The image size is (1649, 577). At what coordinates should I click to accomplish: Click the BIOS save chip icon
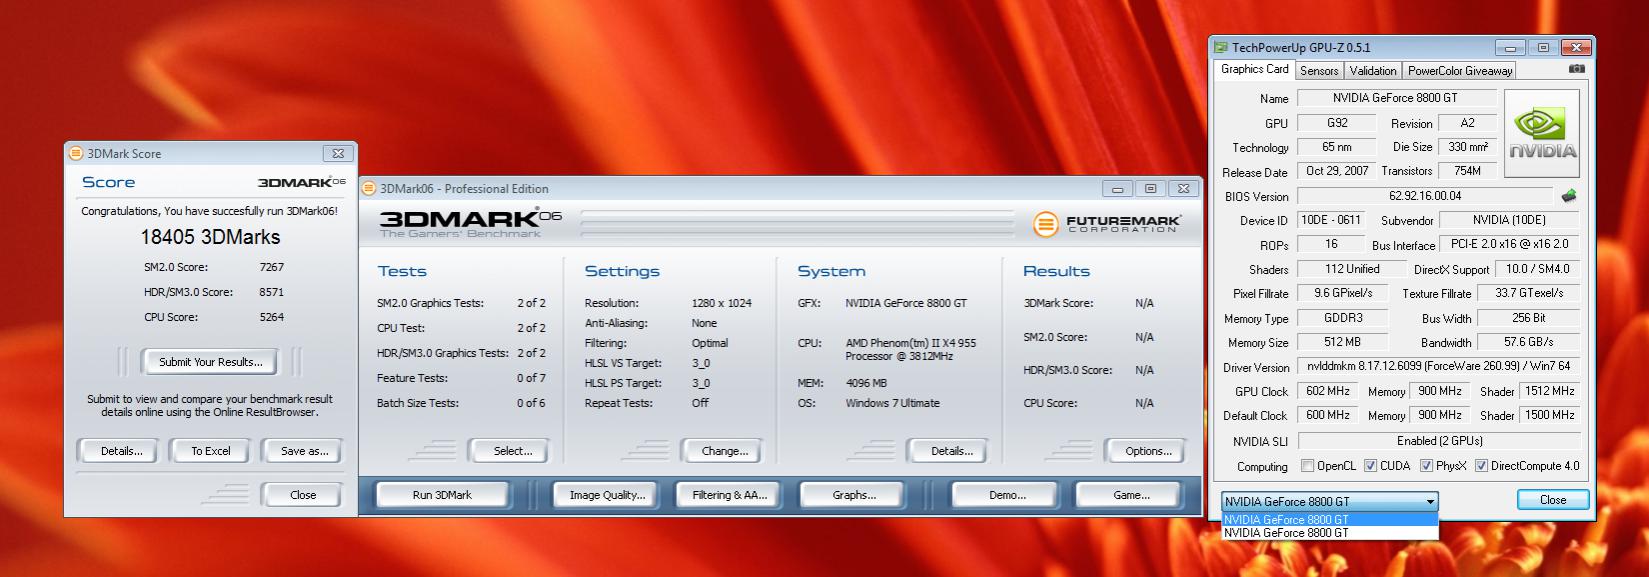(x=1570, y=196)
